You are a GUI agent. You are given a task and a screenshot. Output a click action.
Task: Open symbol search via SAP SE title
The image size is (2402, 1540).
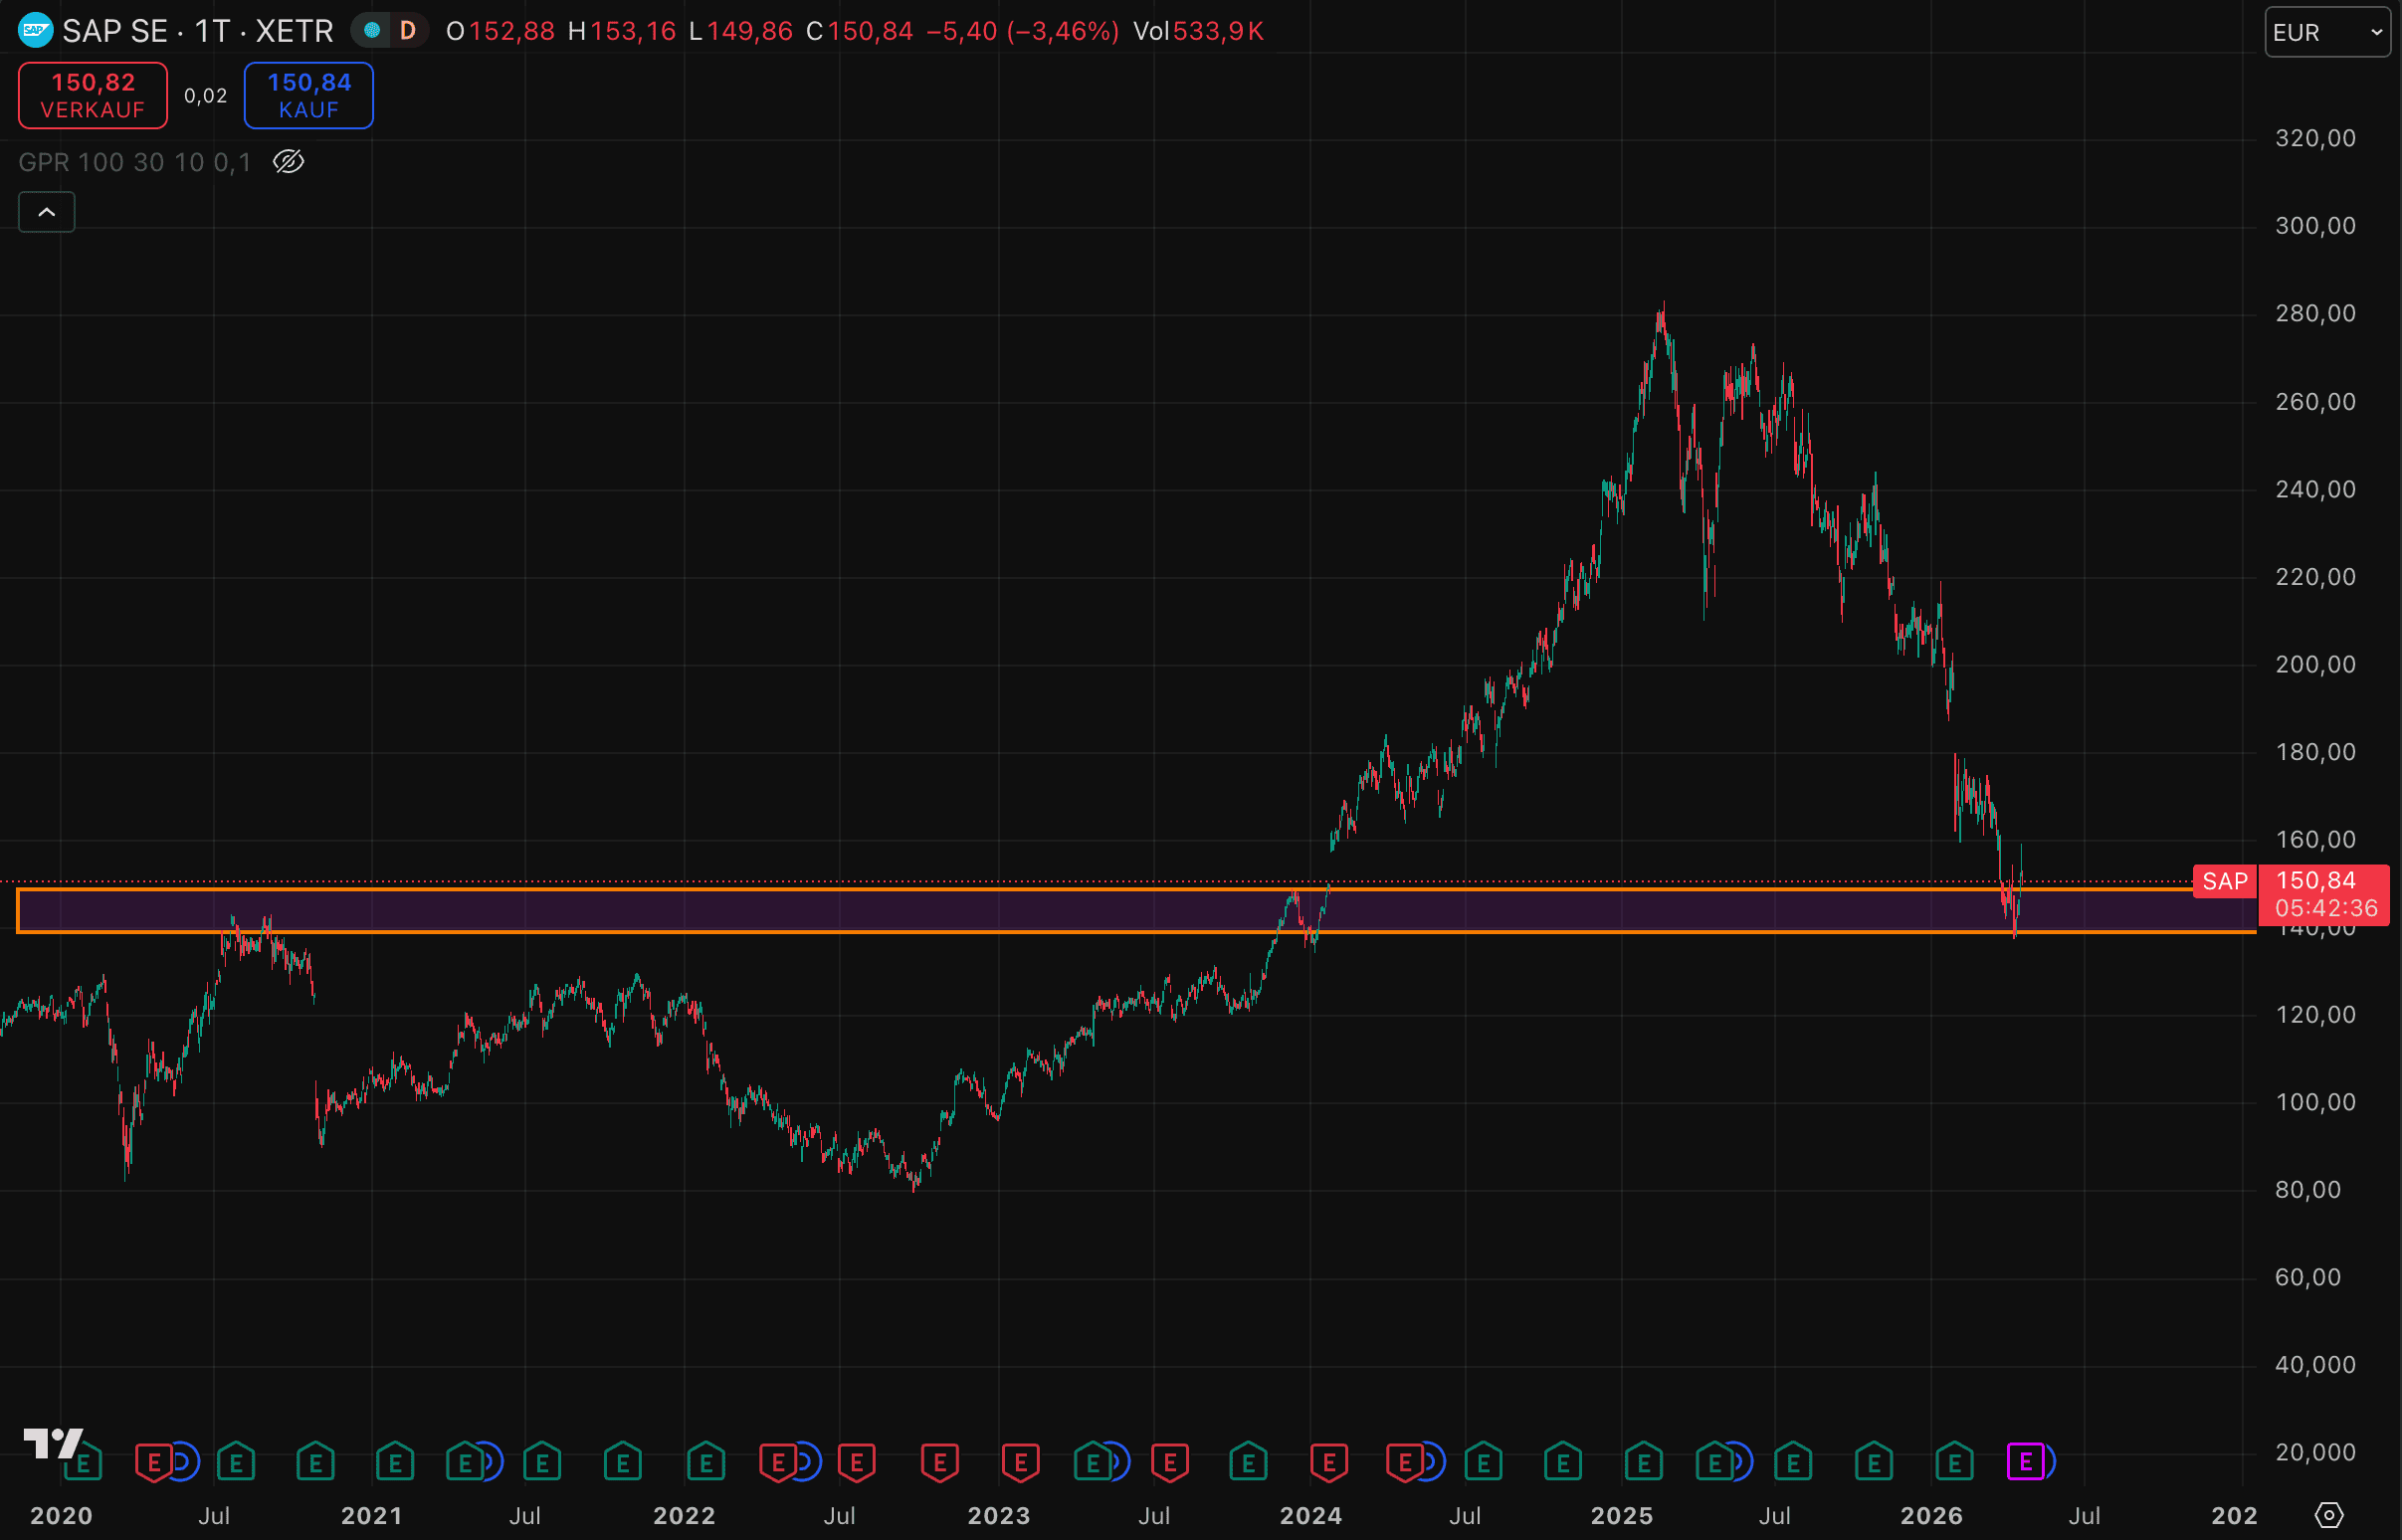click(114, 31)
